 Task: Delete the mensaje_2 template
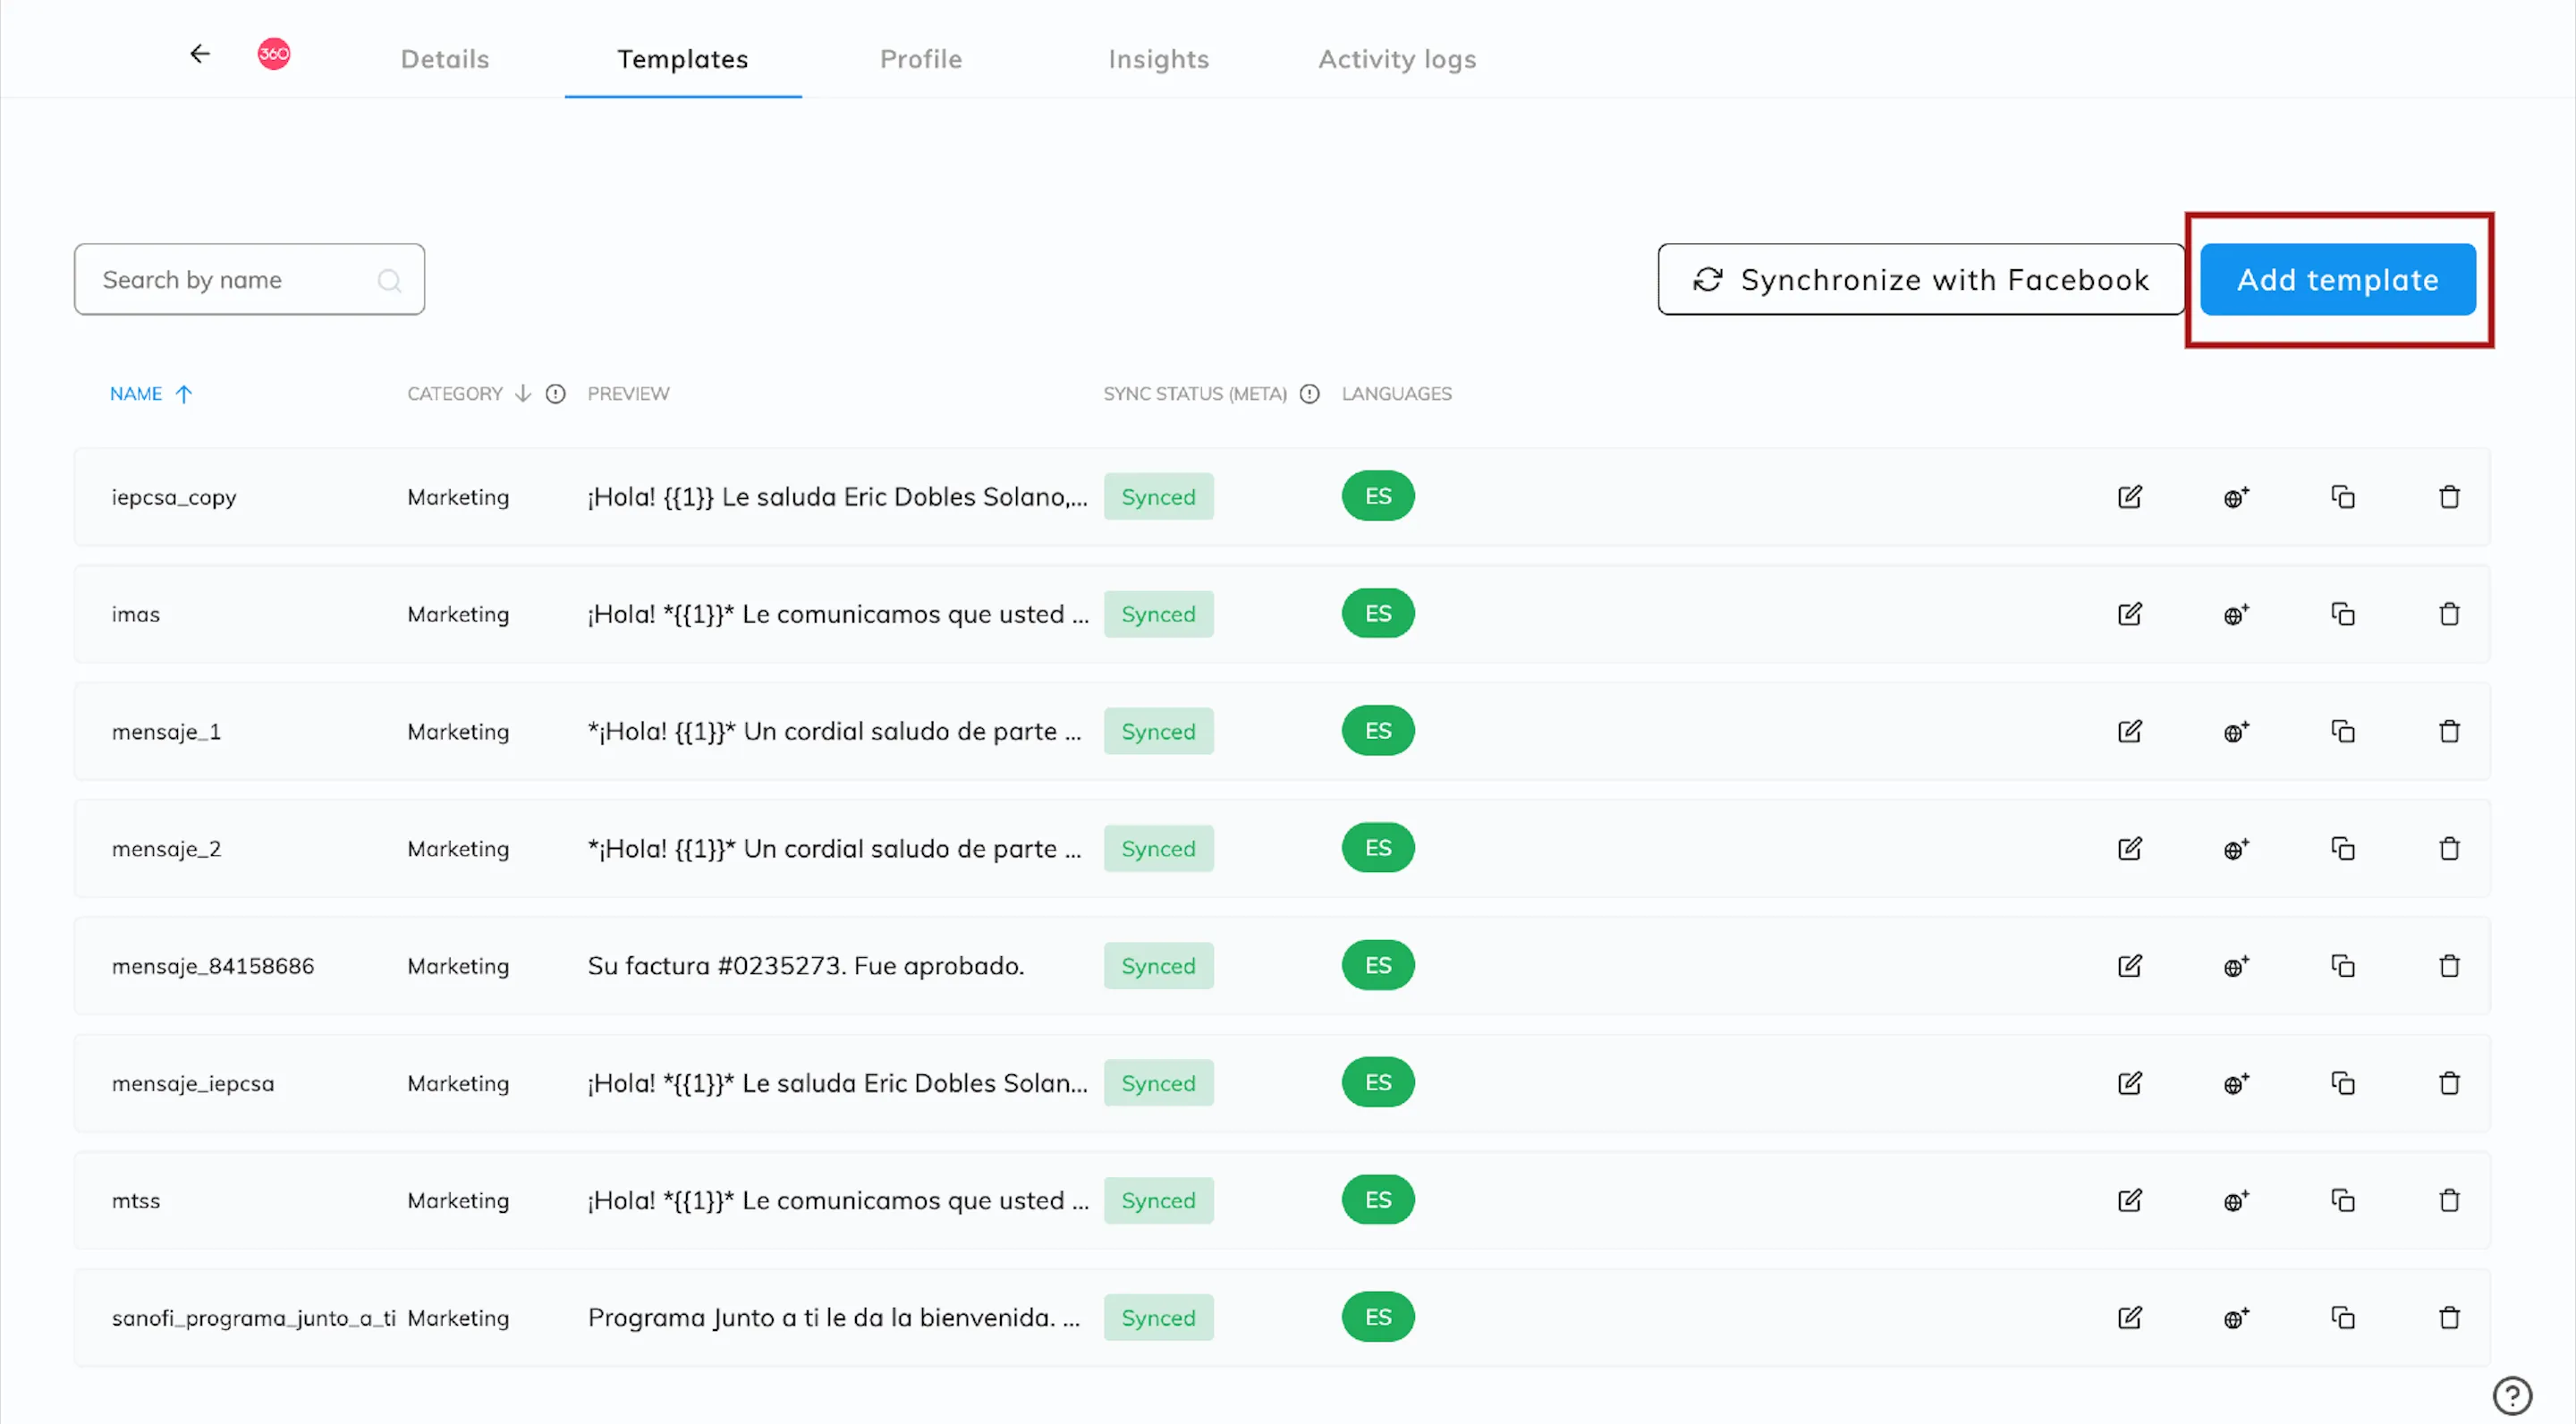pyautogui.click(x=2449, y=849)
